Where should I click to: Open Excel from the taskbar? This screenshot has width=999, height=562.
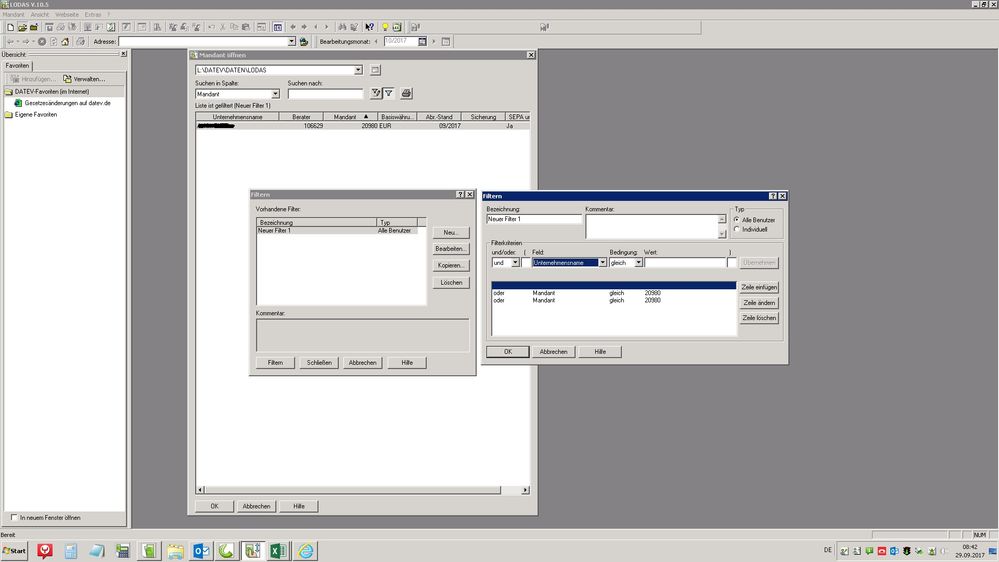click(278, 551)
